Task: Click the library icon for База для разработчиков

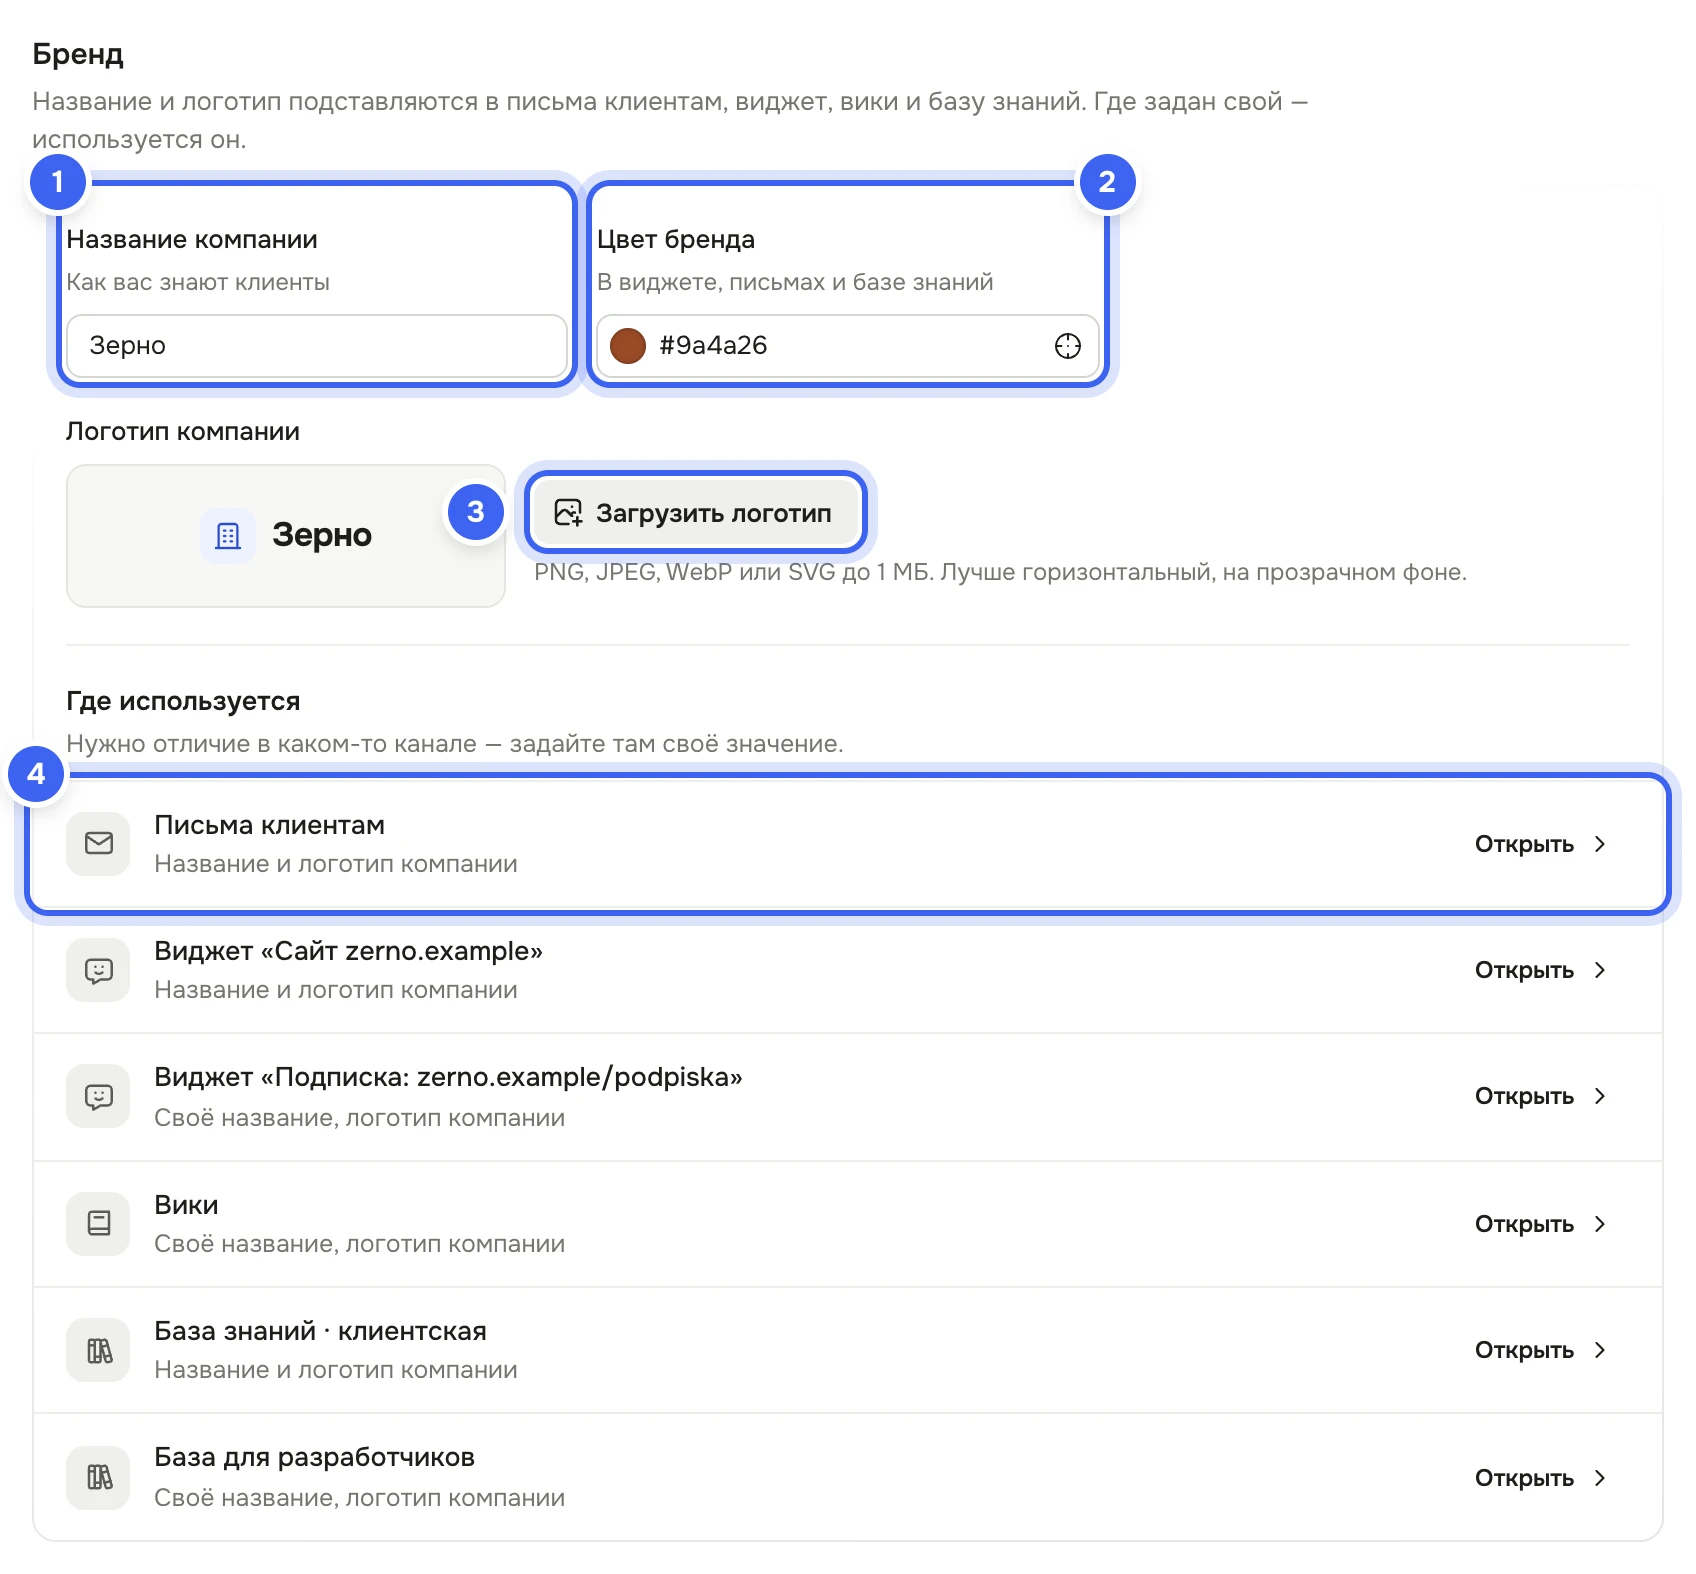Action: [98, 1477]
